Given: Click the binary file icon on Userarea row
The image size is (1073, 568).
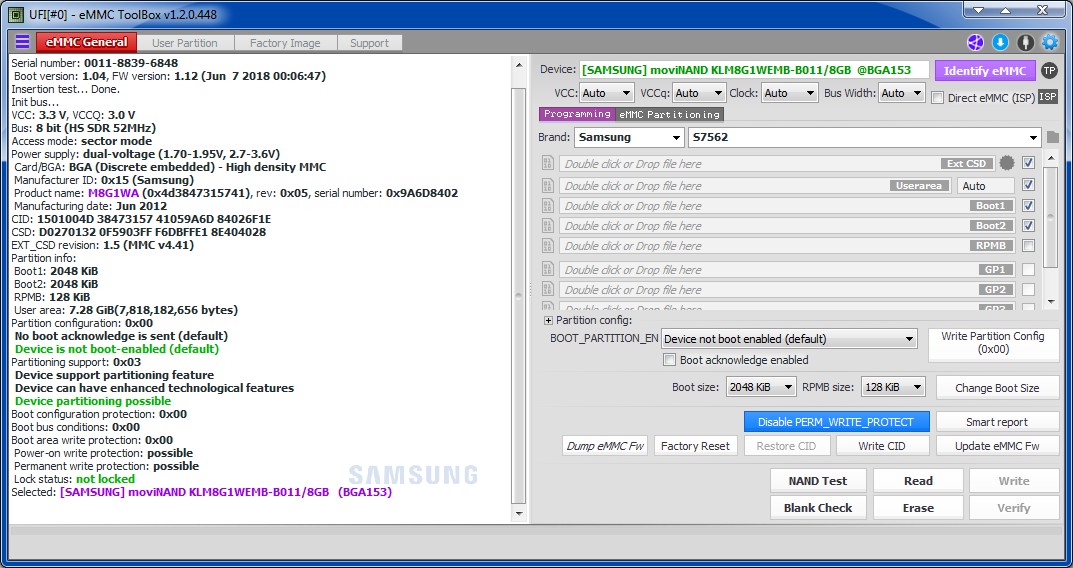Looking at the screenshot, I should click(547, 185).
